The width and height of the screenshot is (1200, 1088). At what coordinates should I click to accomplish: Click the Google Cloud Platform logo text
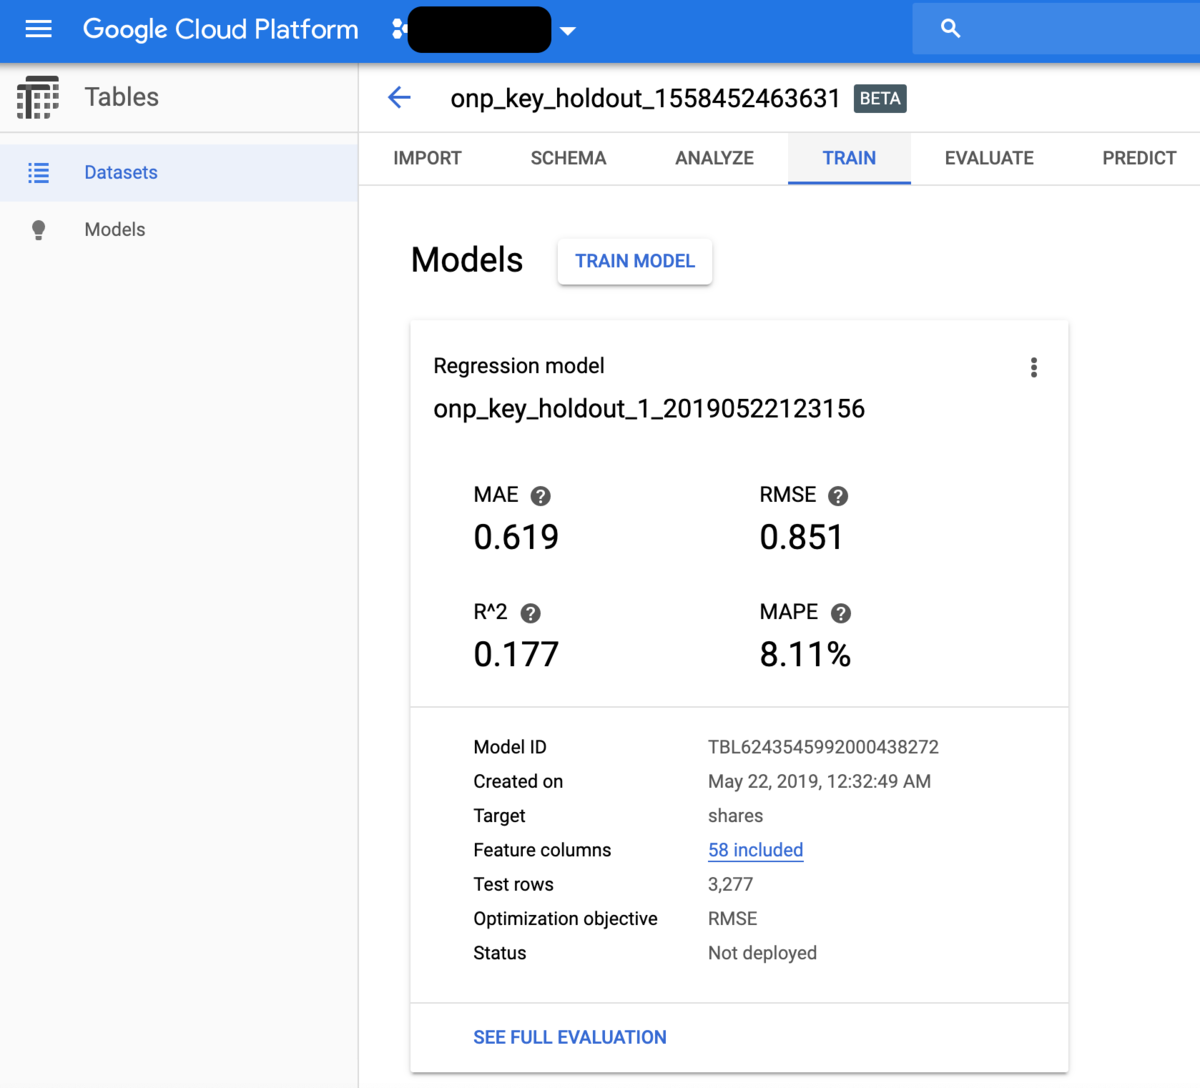click(x=220, y=29)
